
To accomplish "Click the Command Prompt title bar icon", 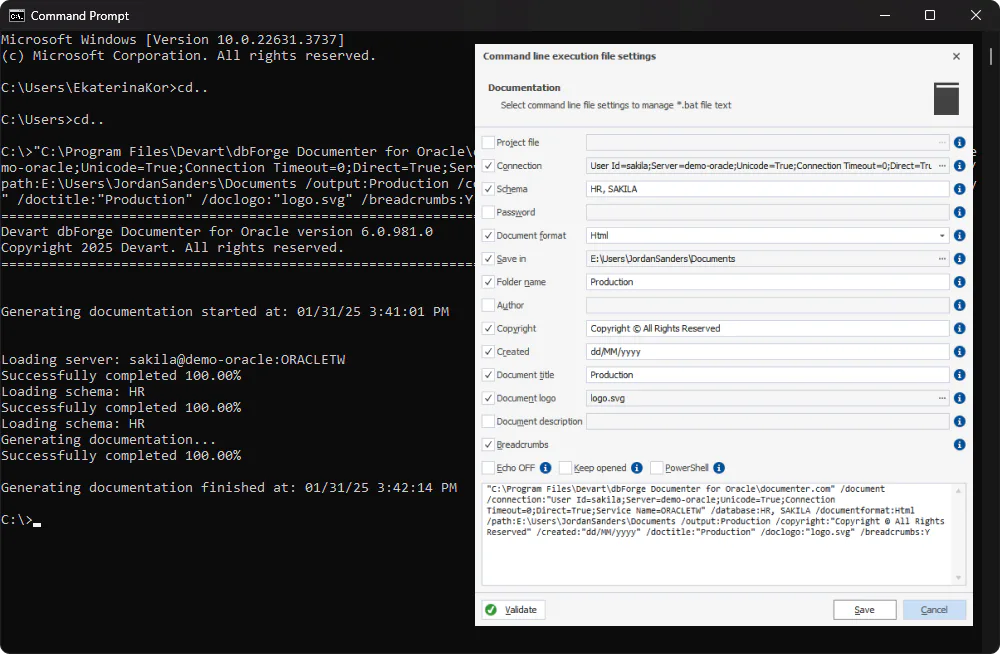I will click(x=17, y=15).
